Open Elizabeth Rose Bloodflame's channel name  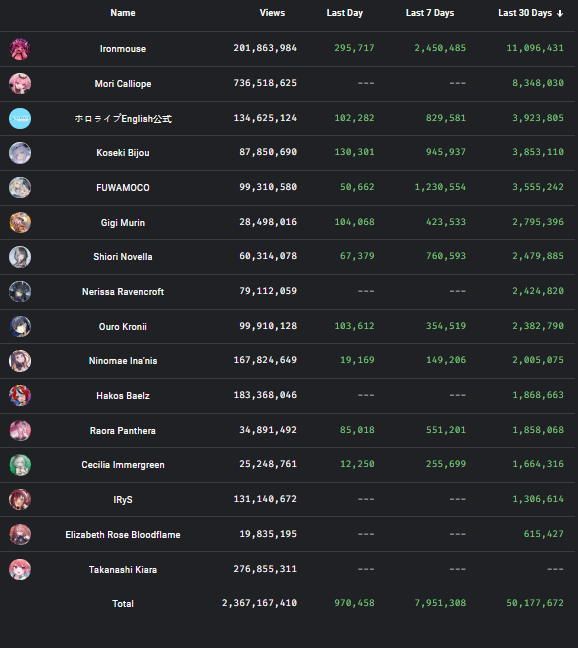click(x=123, y=535)
